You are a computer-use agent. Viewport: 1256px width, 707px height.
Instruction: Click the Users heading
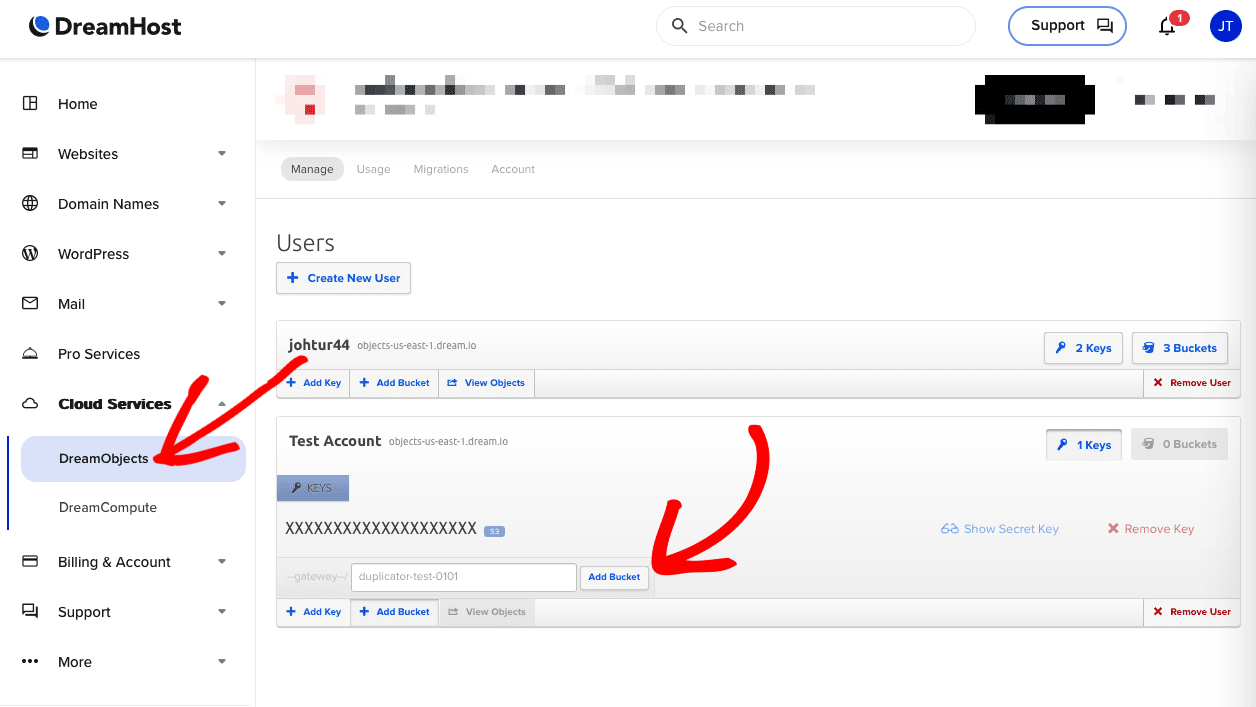click(x=305, y=243)
